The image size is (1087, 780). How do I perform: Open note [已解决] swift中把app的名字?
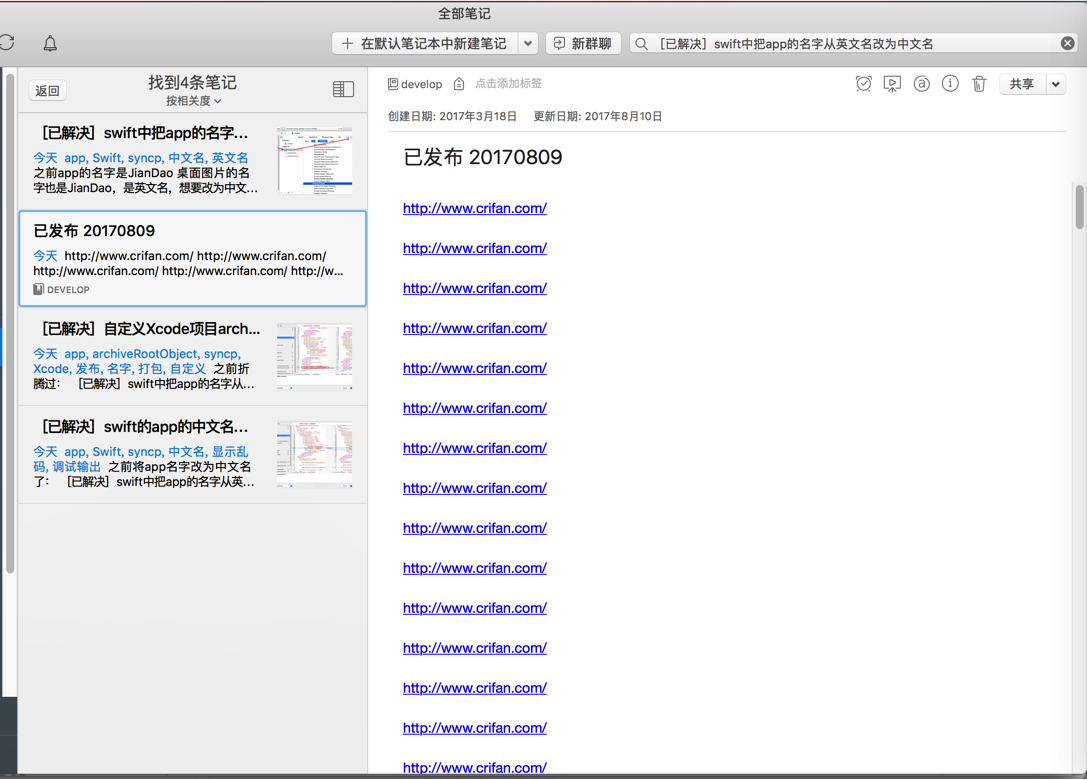[193, 162]
